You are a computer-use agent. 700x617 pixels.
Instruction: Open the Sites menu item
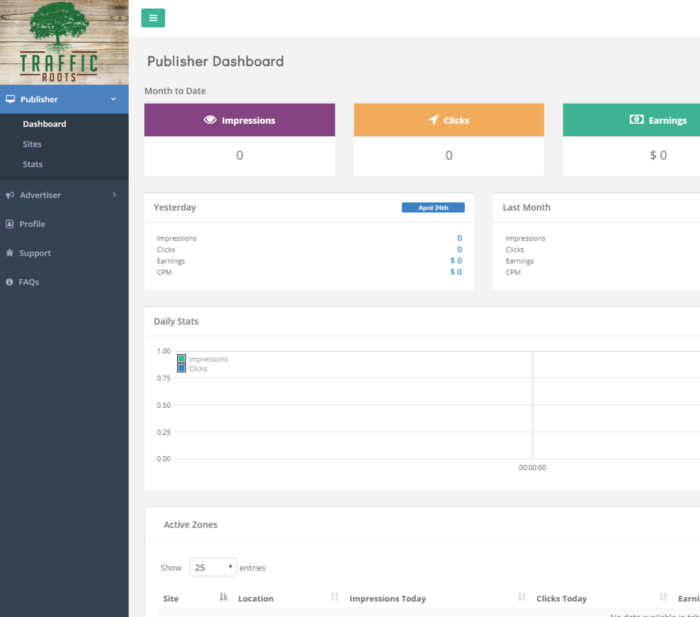point(32,144)
